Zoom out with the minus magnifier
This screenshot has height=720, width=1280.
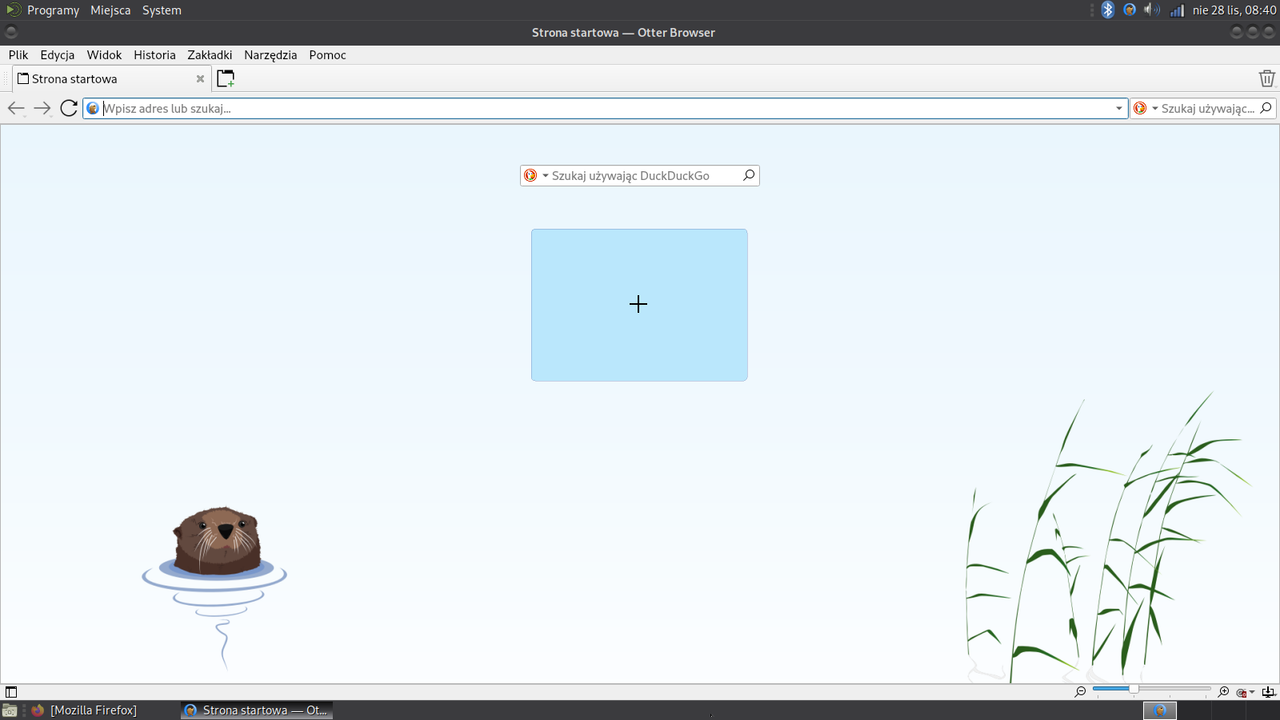click(x=1081, y=692)
